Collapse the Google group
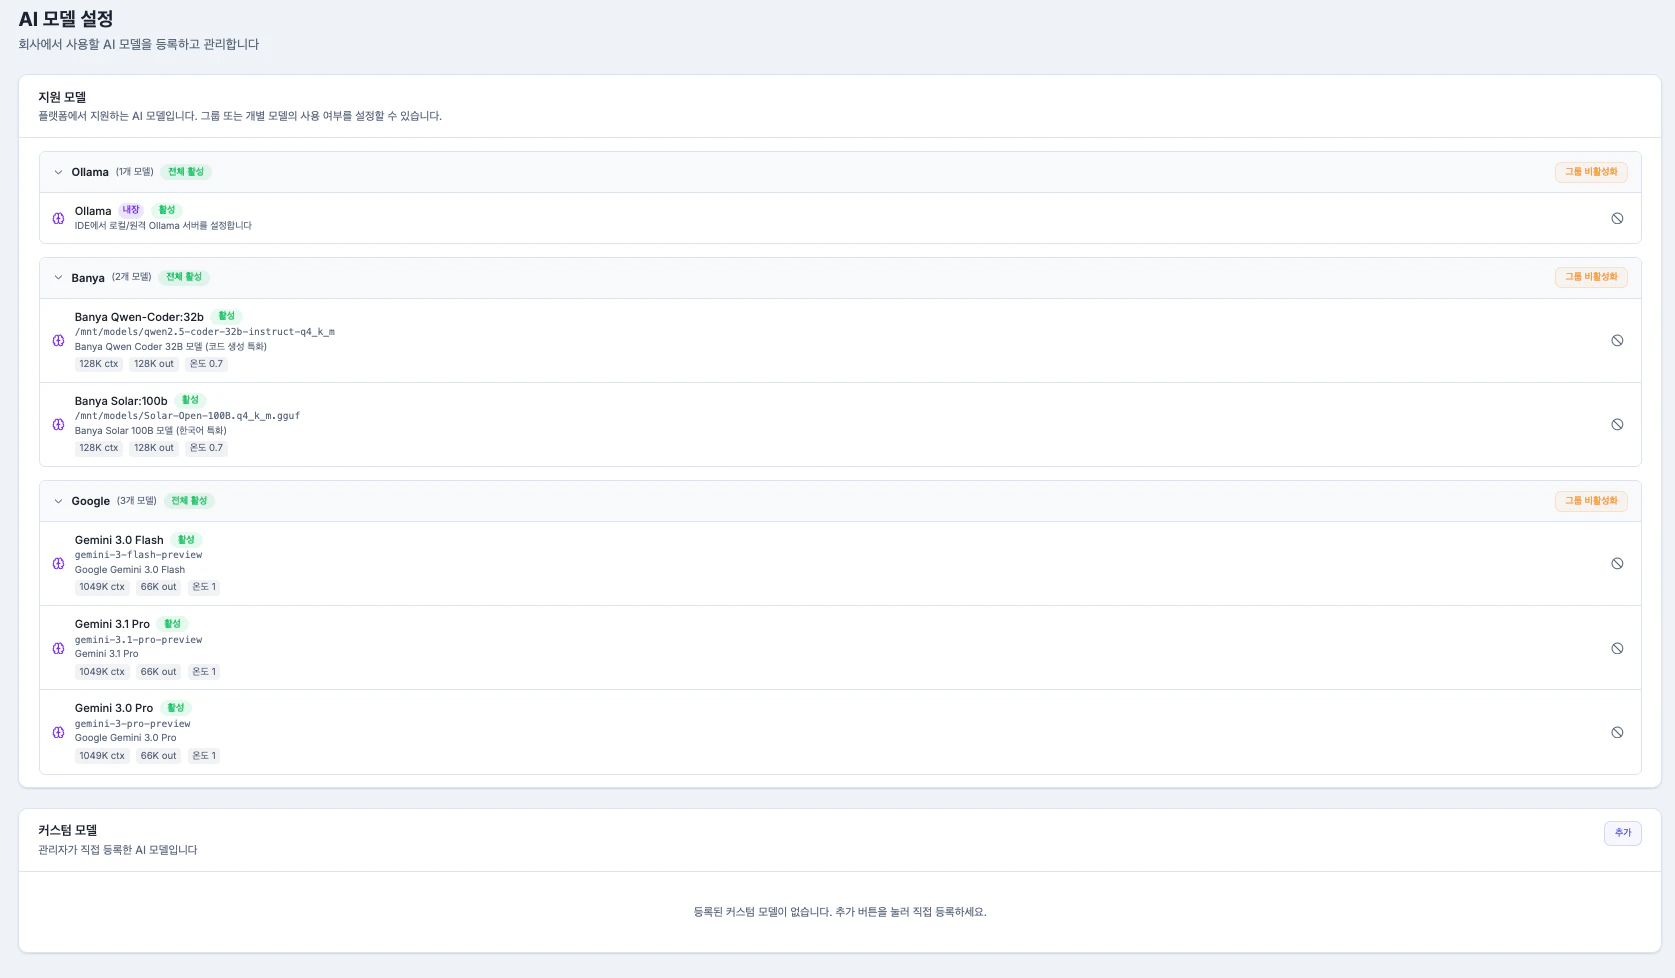The width and height of the screenshot is (1675, 978). pos(58,501)
